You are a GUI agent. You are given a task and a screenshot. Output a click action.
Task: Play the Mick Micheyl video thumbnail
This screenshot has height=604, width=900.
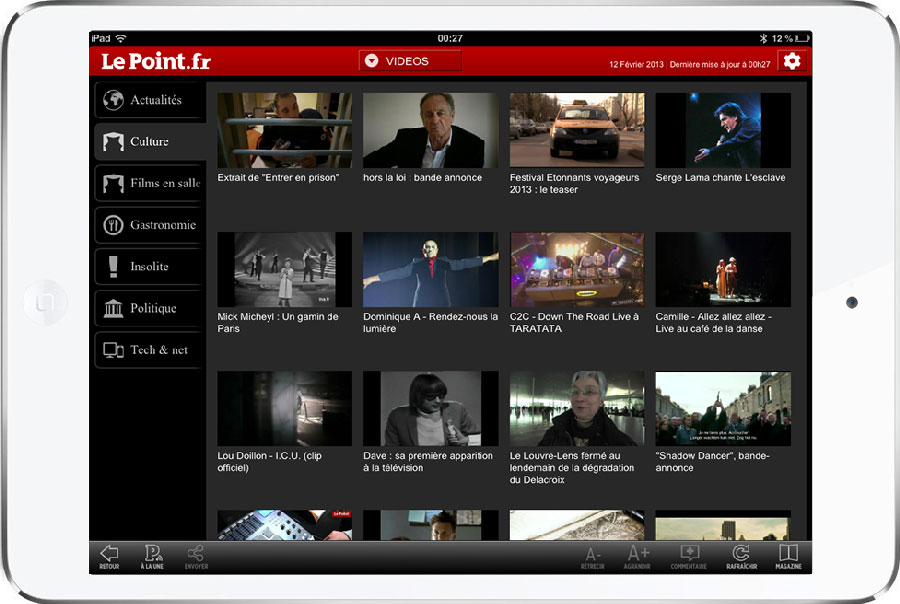[x=285, y=269]
